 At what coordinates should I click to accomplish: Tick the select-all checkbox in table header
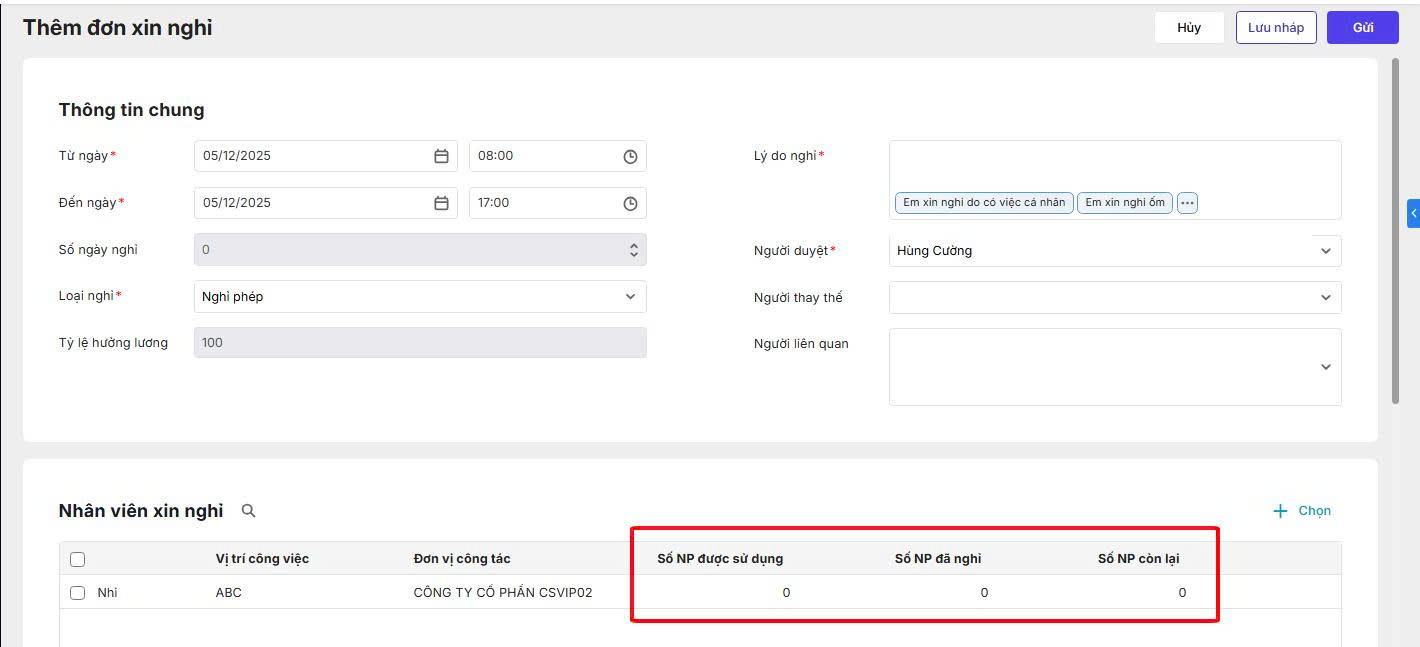click(78, 559)
